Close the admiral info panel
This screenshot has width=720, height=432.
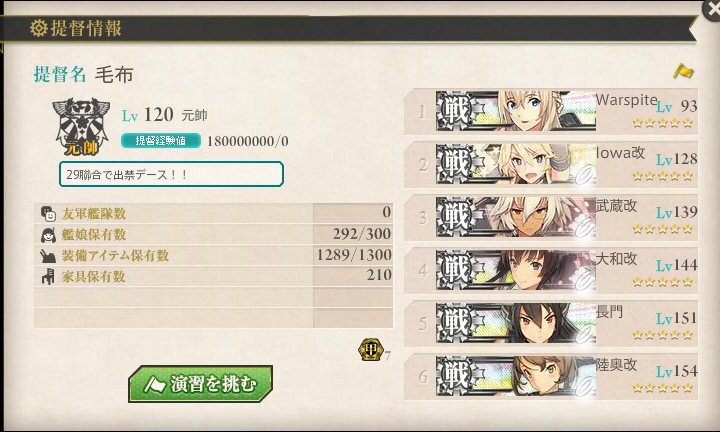point(713,9)
